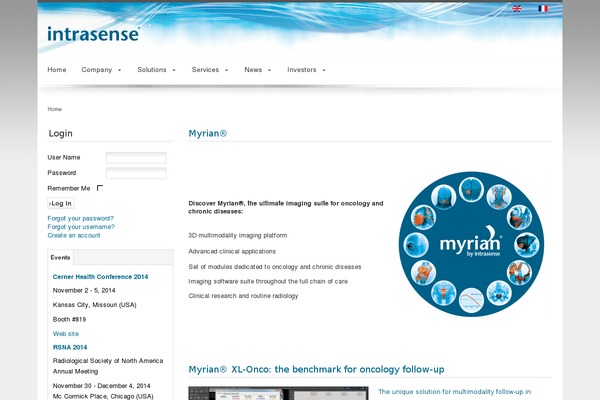Image resolution: width=600 pixels, height=400 pixels.
Task: Click the Home breadcrumb
Action: point(55,109)
